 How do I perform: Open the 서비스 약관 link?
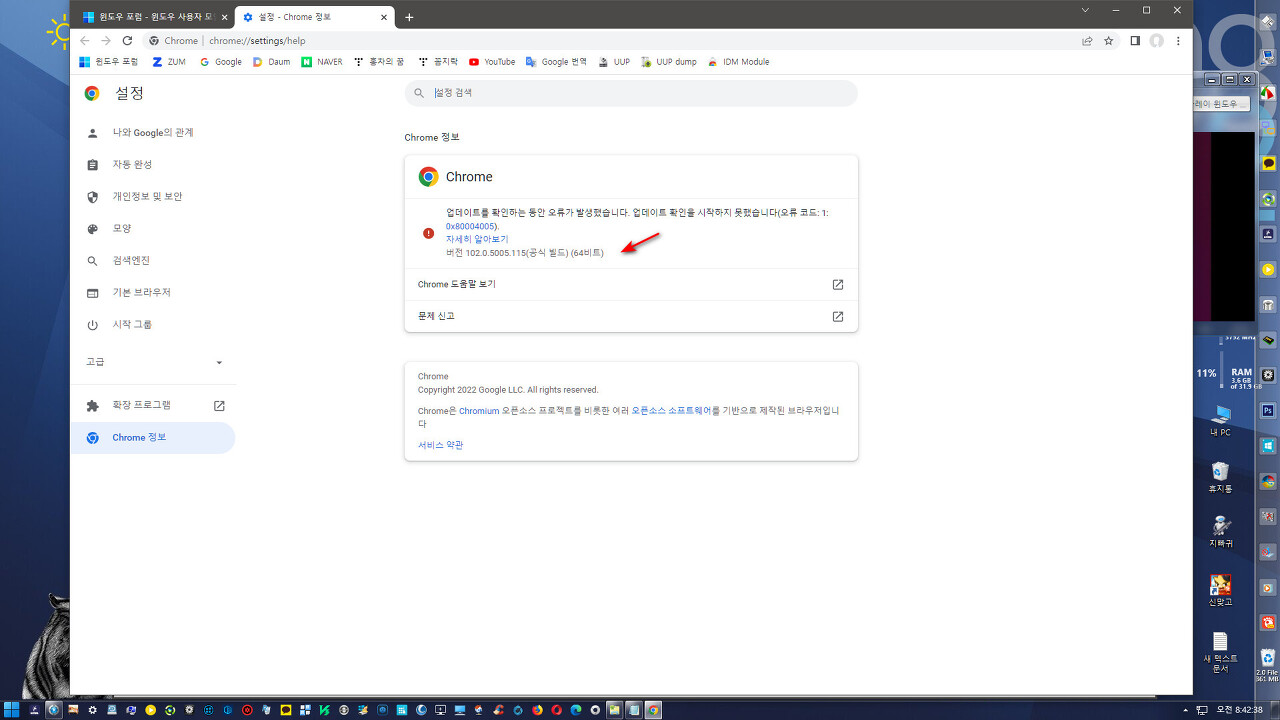click(x=440, y=445)
